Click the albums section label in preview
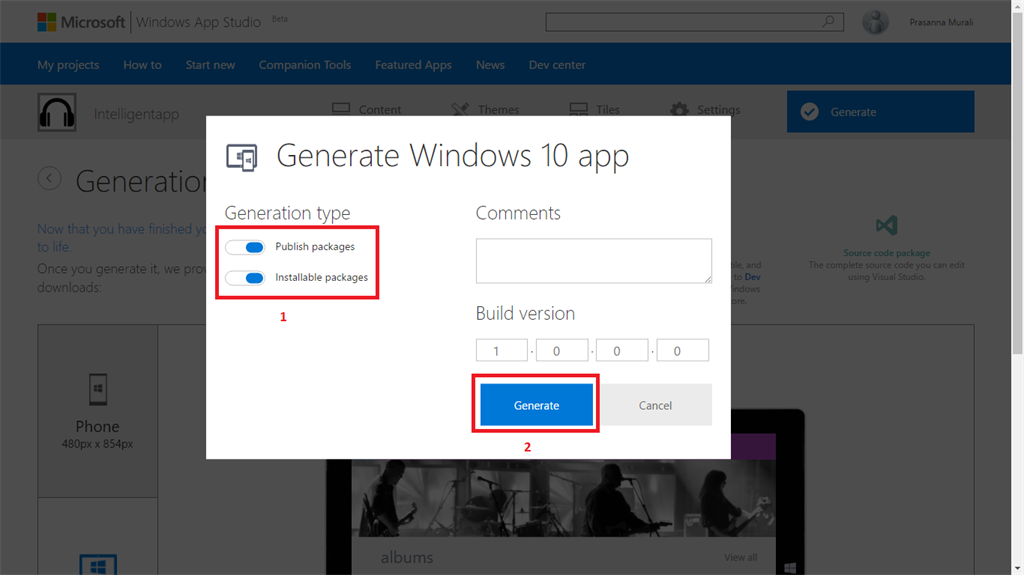This screenshot has width=1024, height=575. coord(407,557)
